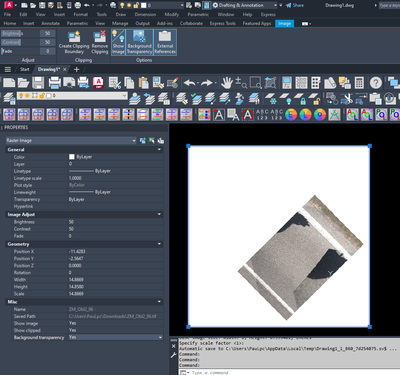Switch to the Start file tab
Screen dimensions: 400x375
click(x=25, y=69)
